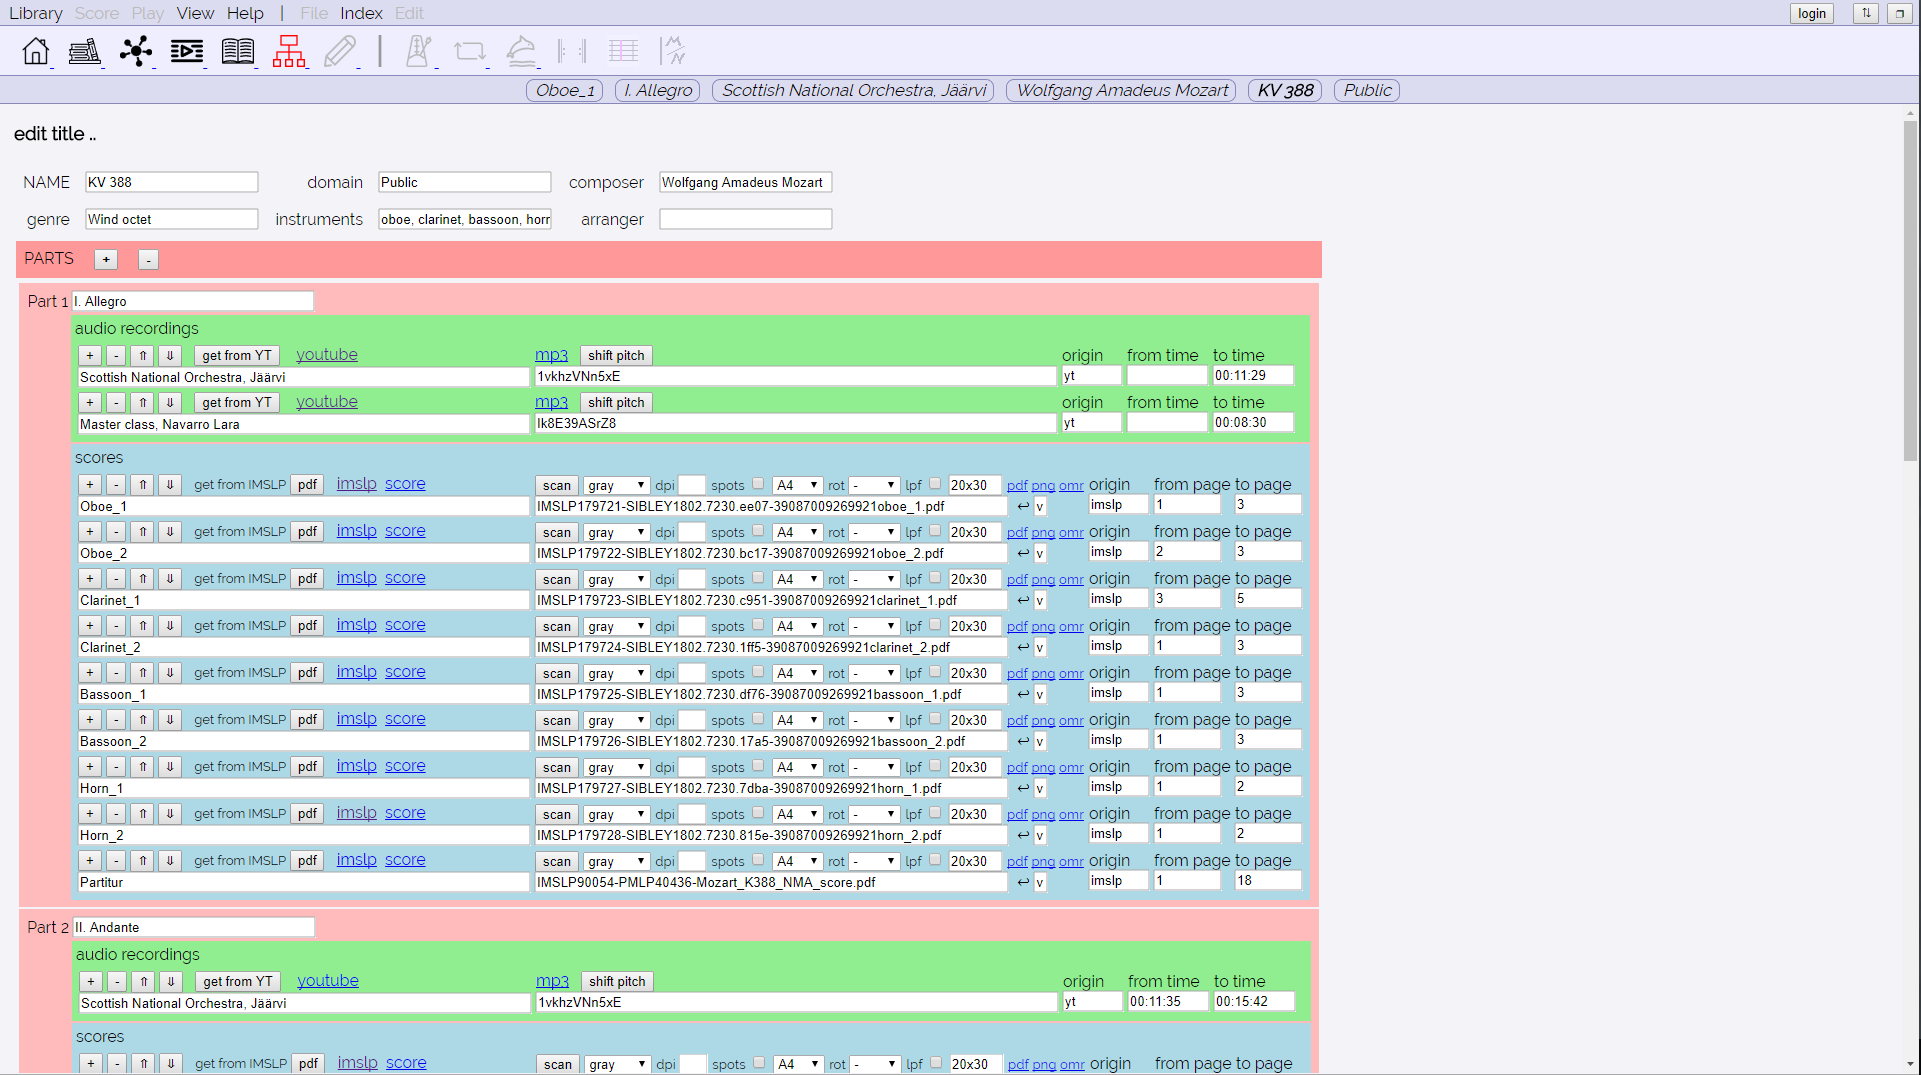Click the Home icon in toolbar
The width and height of the screenshot is (1921, 1075).
[x=36, y=51]
